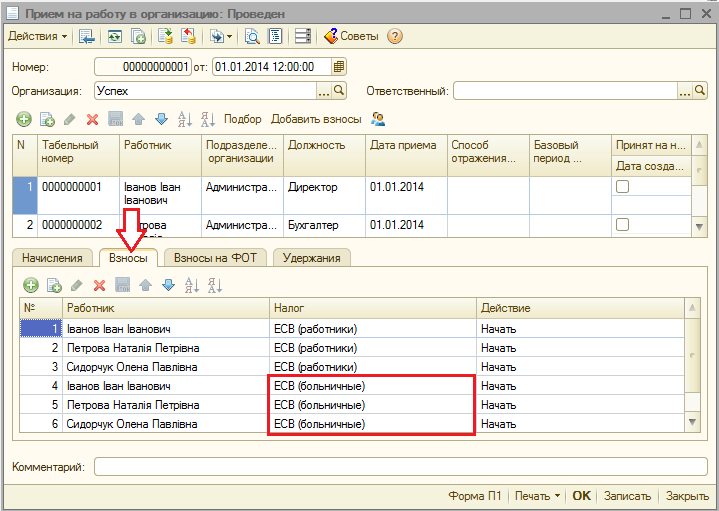
Task: Open the subordination structure icon
Action: click(275, 36)
